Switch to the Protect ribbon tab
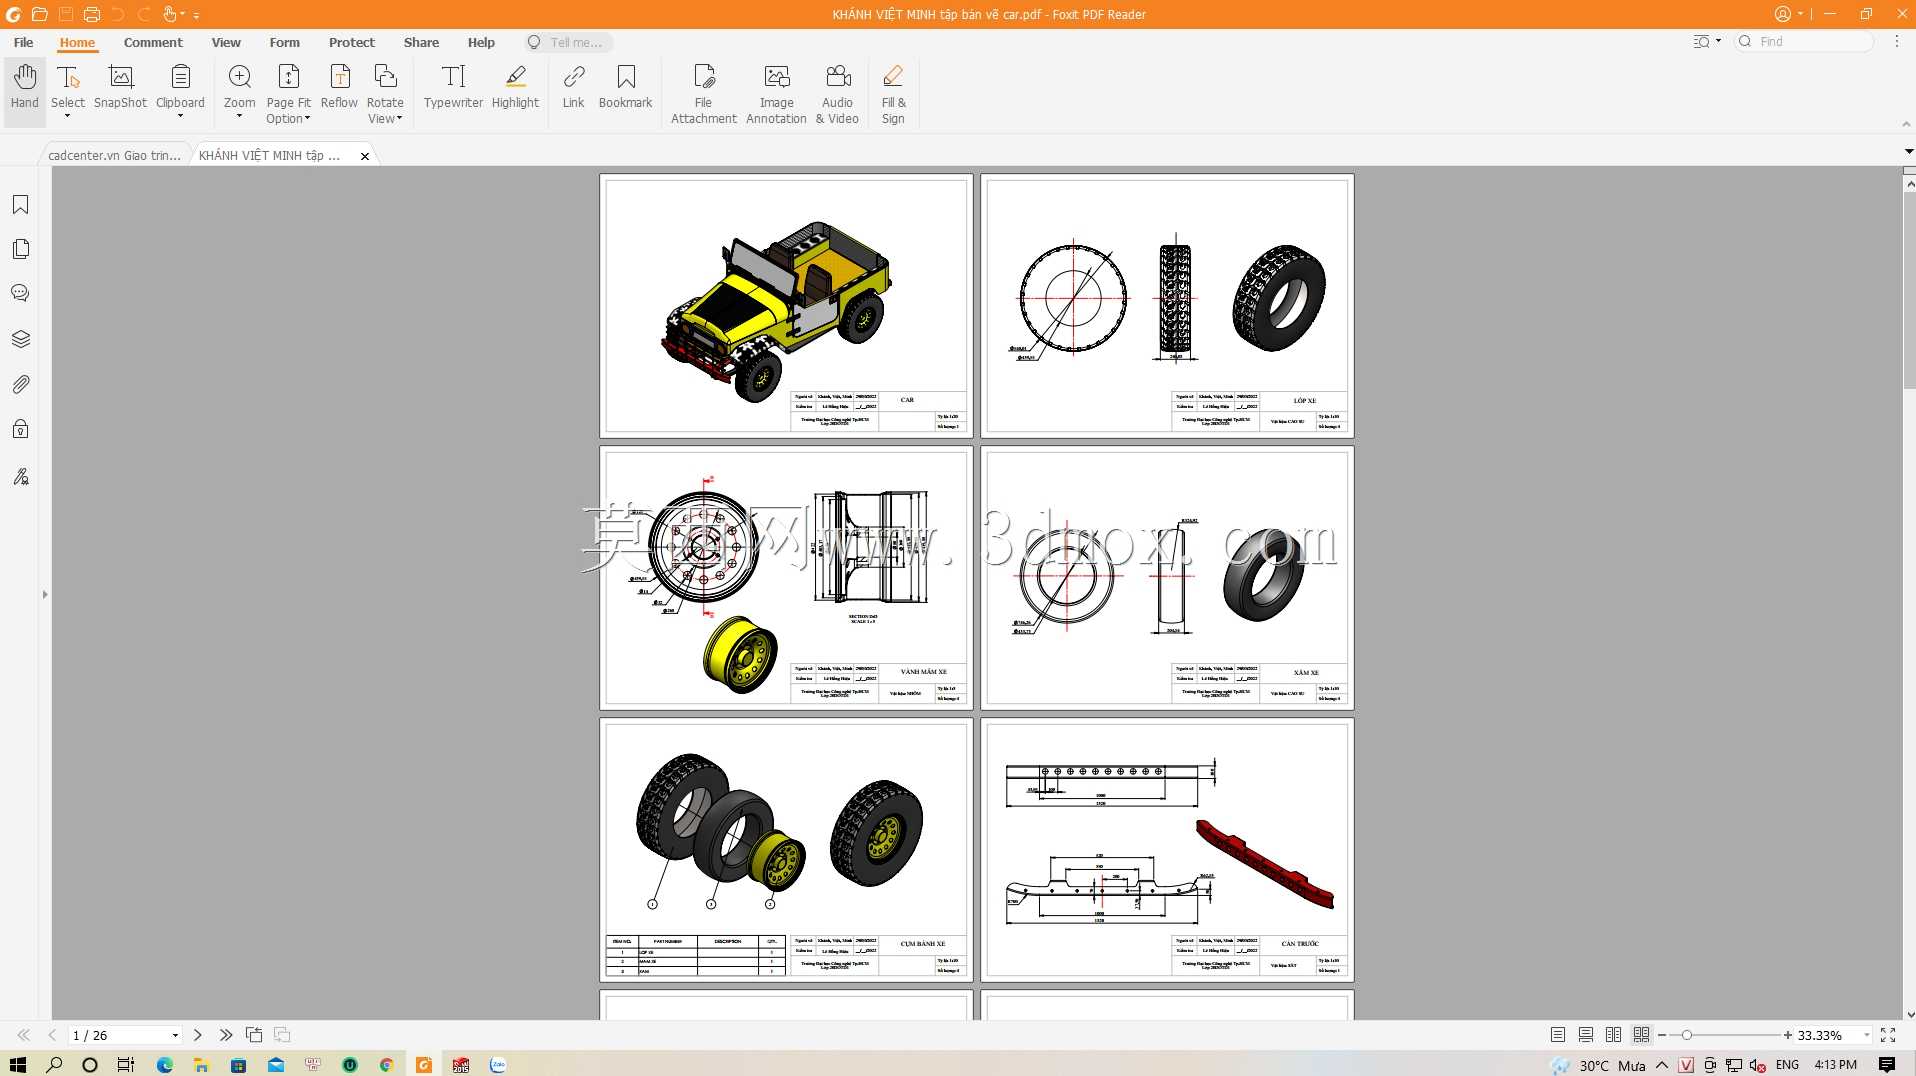This screenshot has height=1076, width=1916. point(351,42)
